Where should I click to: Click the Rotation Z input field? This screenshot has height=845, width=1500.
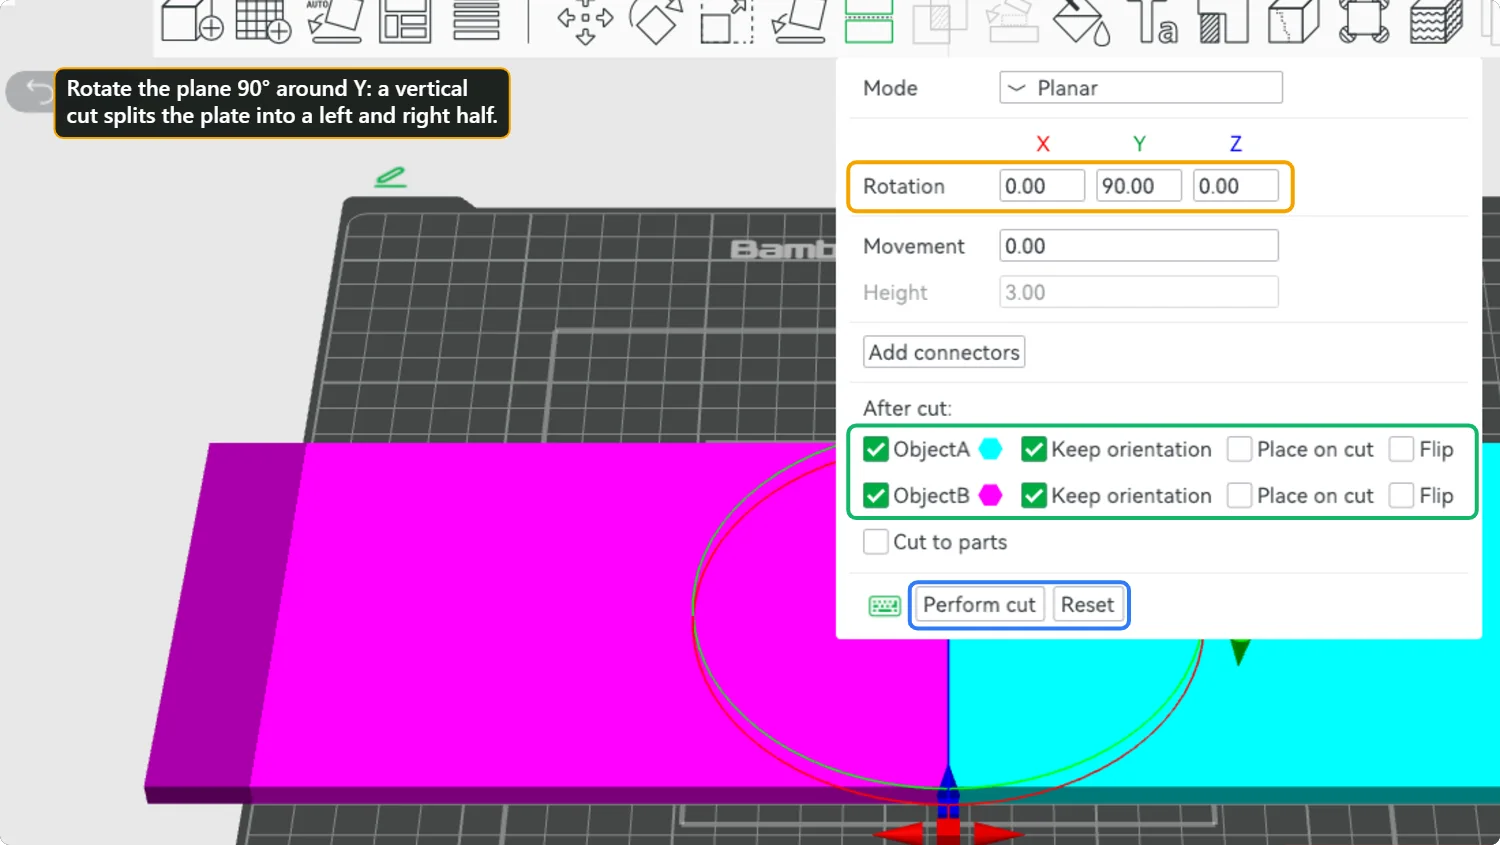point(1236,186)
